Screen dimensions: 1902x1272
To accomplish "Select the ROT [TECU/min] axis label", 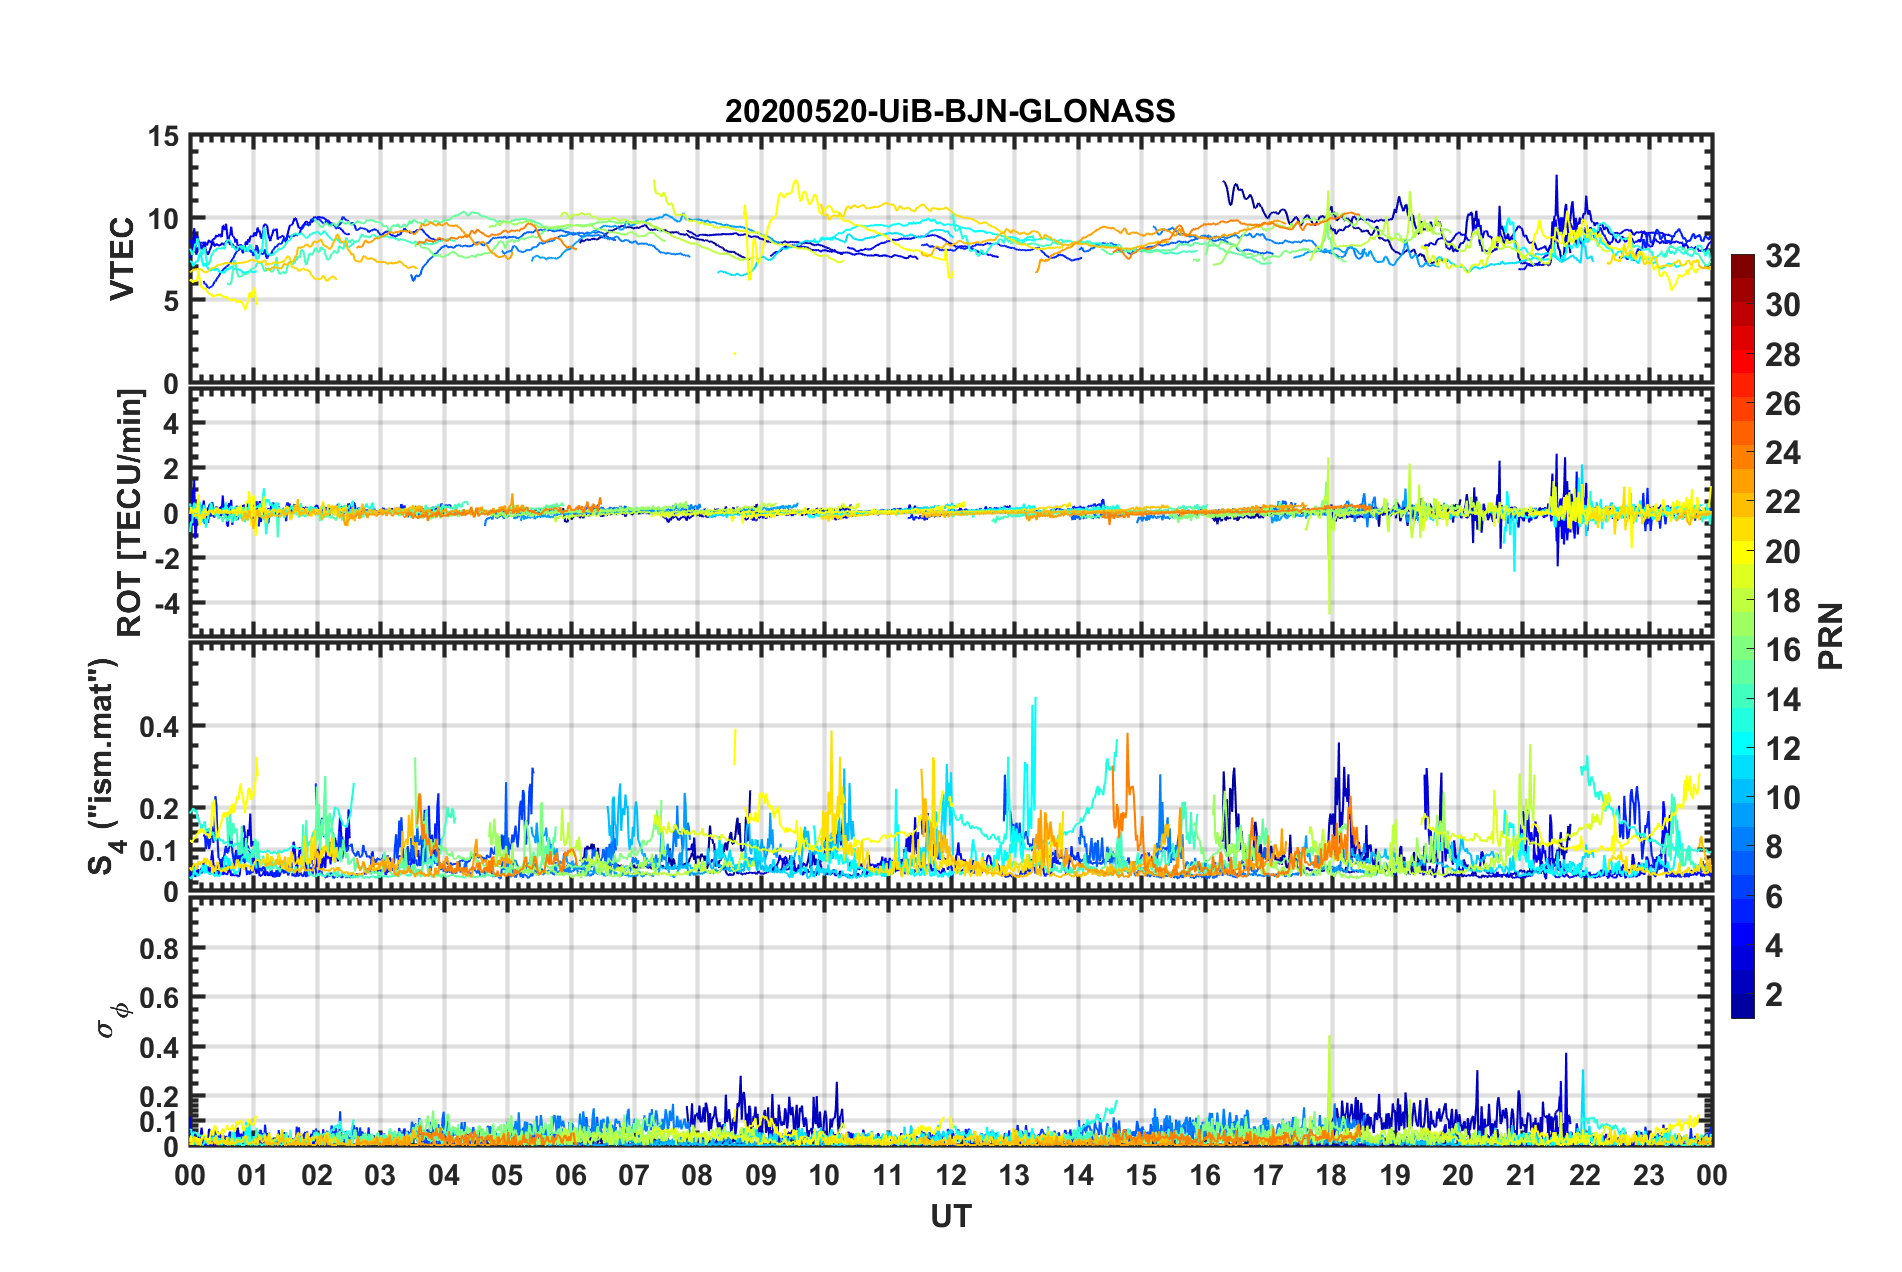I will click(x=129, y=513).
